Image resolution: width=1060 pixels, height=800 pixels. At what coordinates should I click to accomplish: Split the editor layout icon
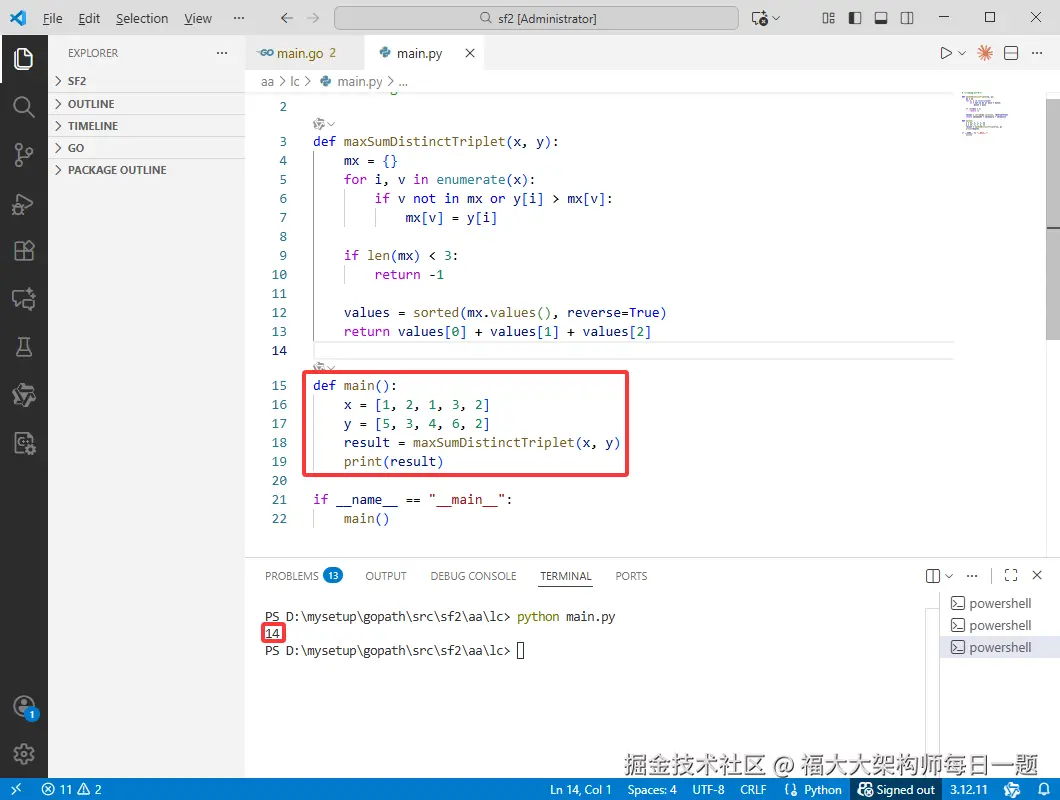(x=1011, y=53)
